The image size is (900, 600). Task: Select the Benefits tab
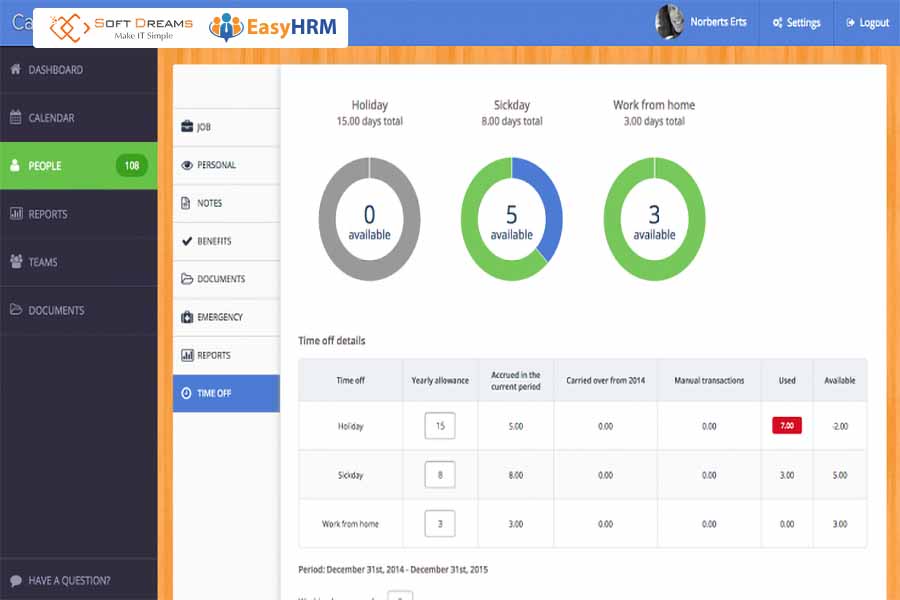point(226,241)
